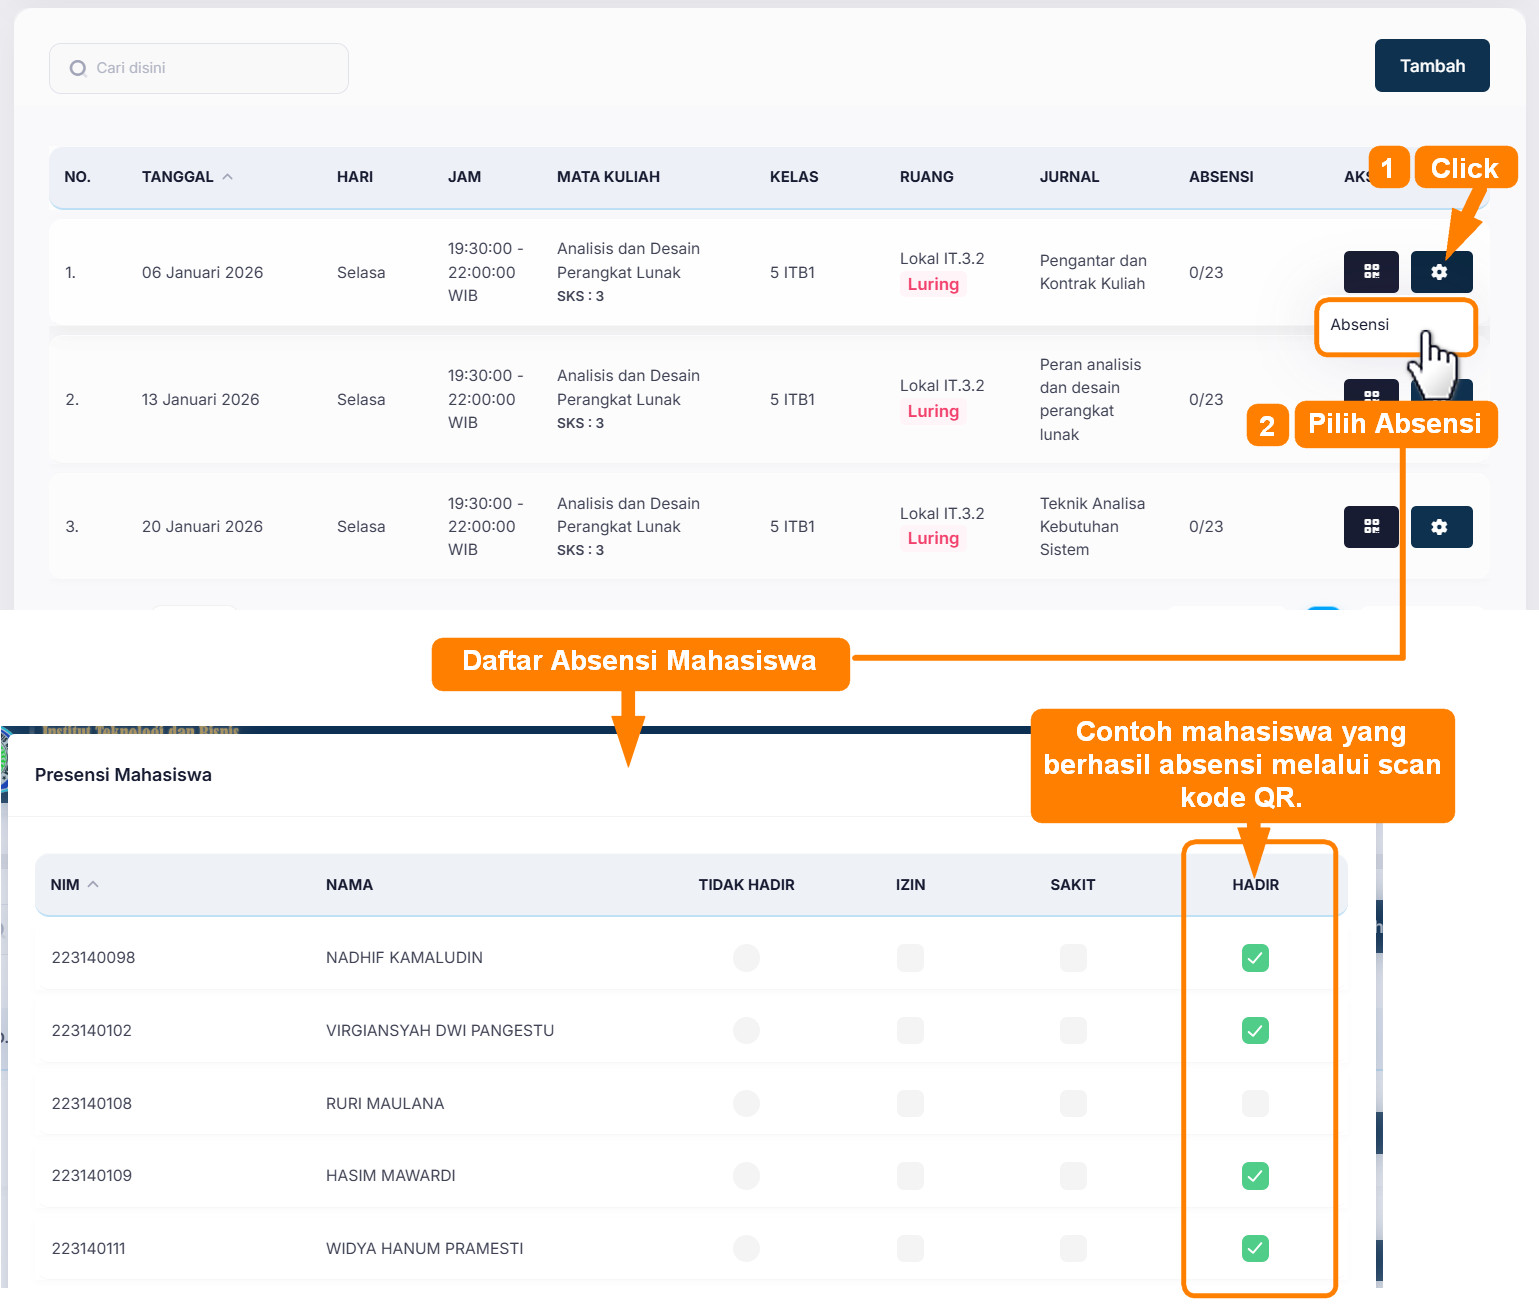Uncheck Hadir for Hasim Mawardi
The width and height of the screenshot is (1539, 1309).
tap(1255, 1176)
